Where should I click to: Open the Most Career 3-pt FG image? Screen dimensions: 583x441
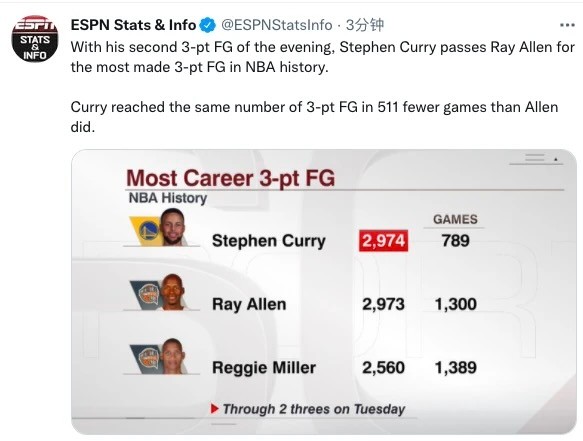pos(324,292)
